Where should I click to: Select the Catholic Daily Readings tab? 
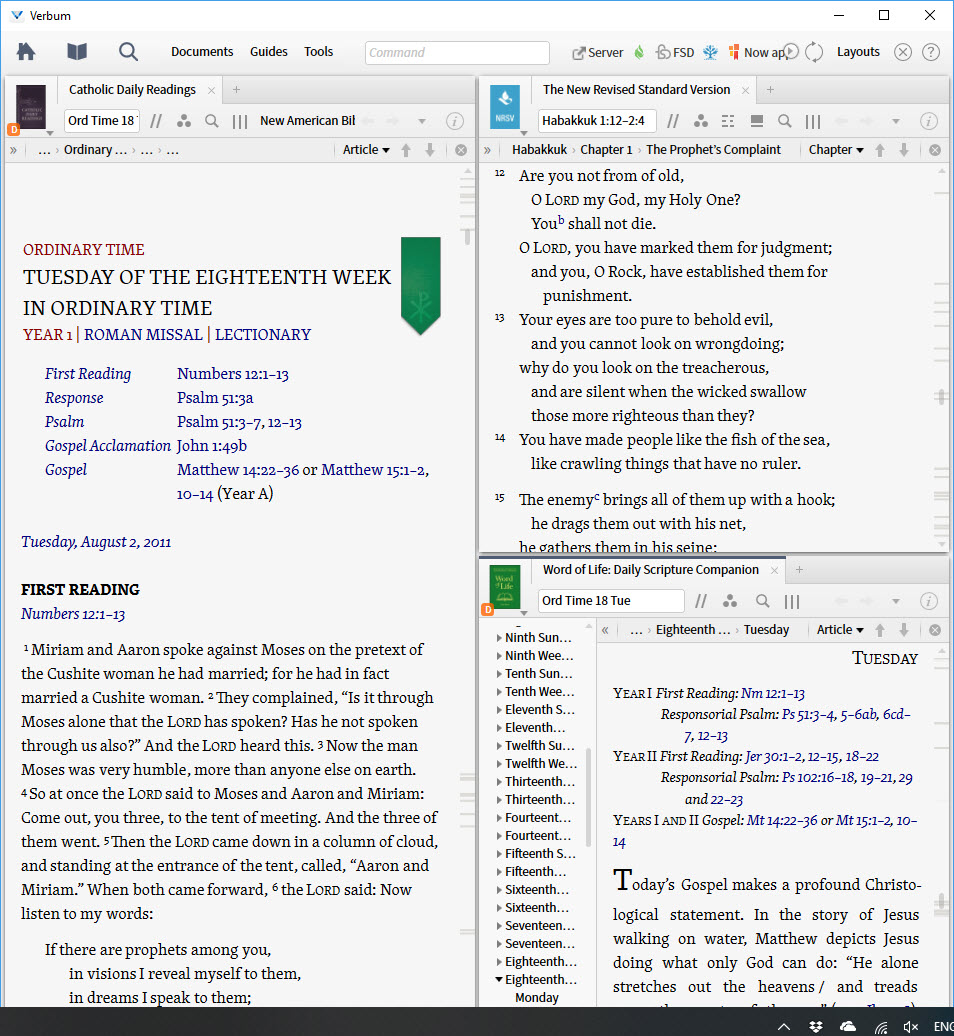132,90
